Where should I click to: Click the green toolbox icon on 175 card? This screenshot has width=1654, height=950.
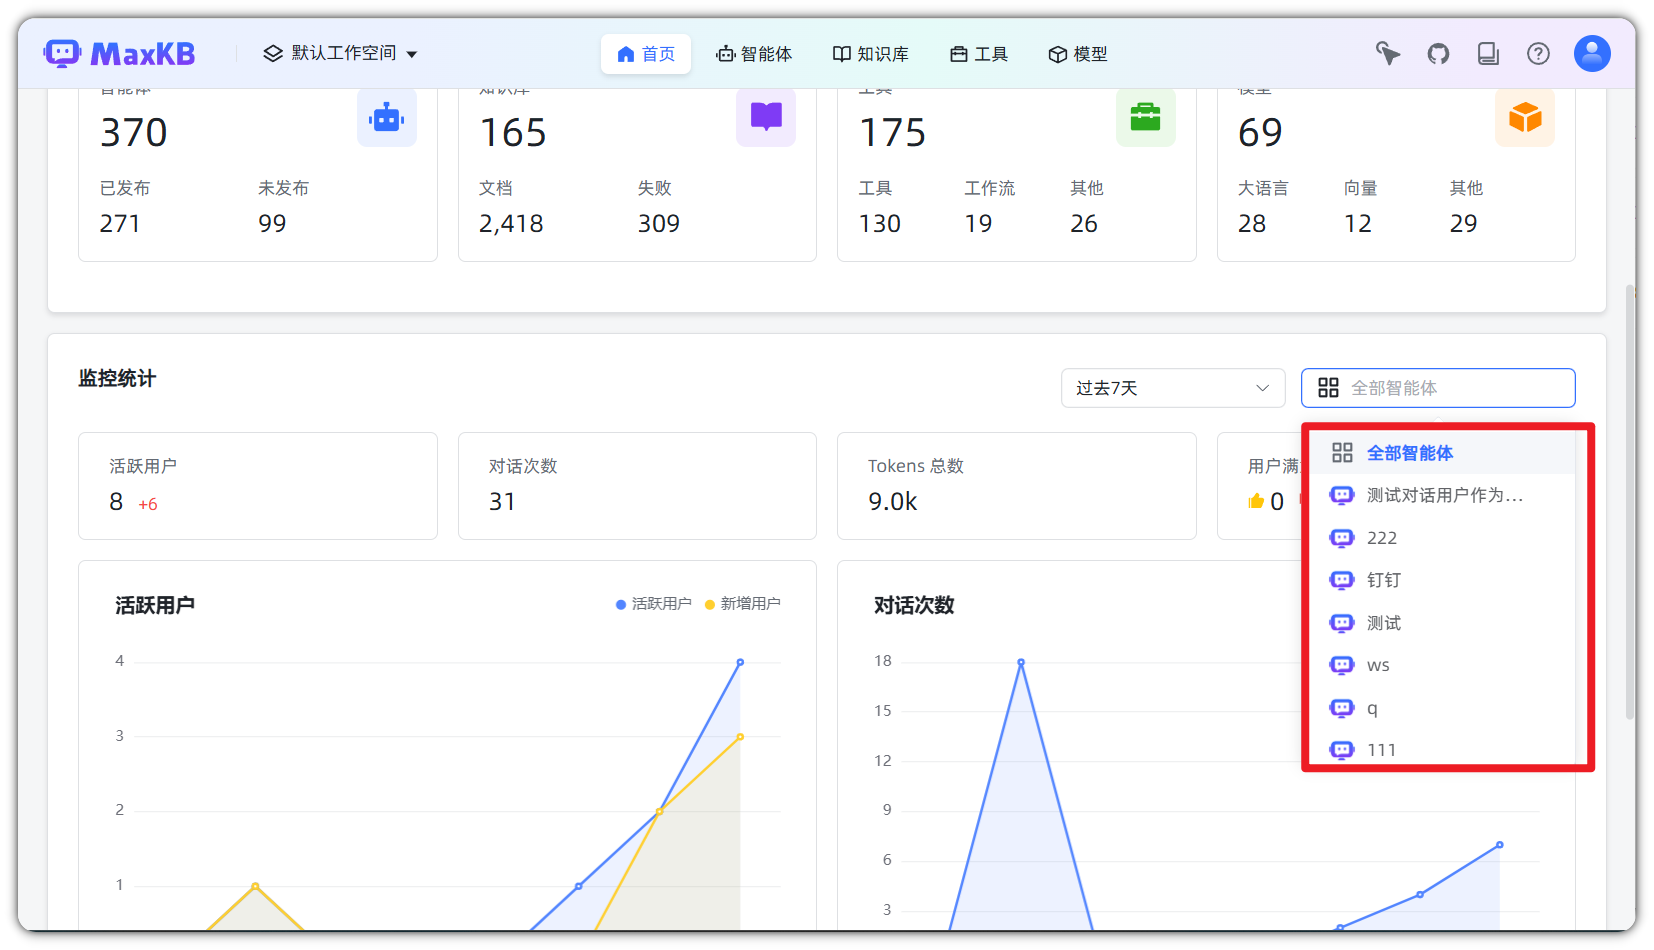(x=1146, y=118)
